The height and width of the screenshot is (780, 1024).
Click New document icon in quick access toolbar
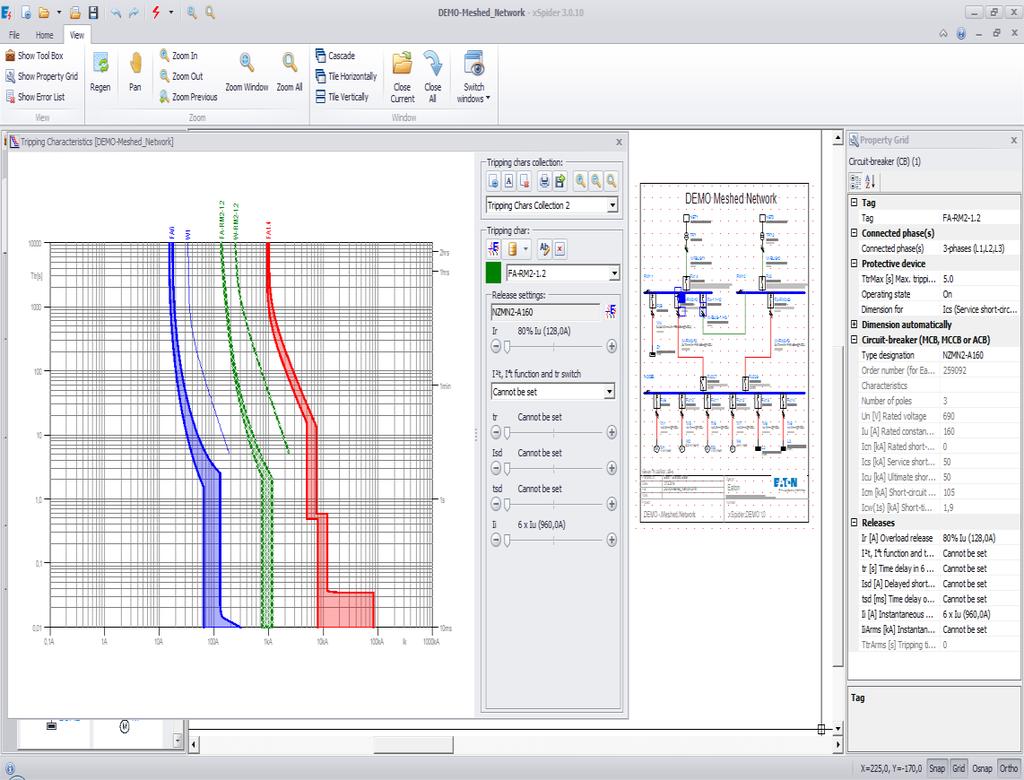tap(26, 12)
